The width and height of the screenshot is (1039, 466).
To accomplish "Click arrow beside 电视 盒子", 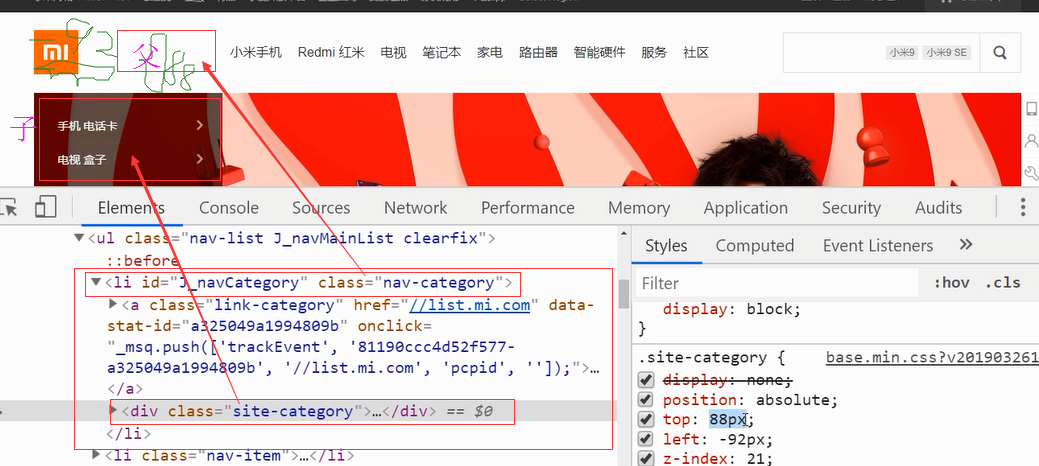I will 199,159.
